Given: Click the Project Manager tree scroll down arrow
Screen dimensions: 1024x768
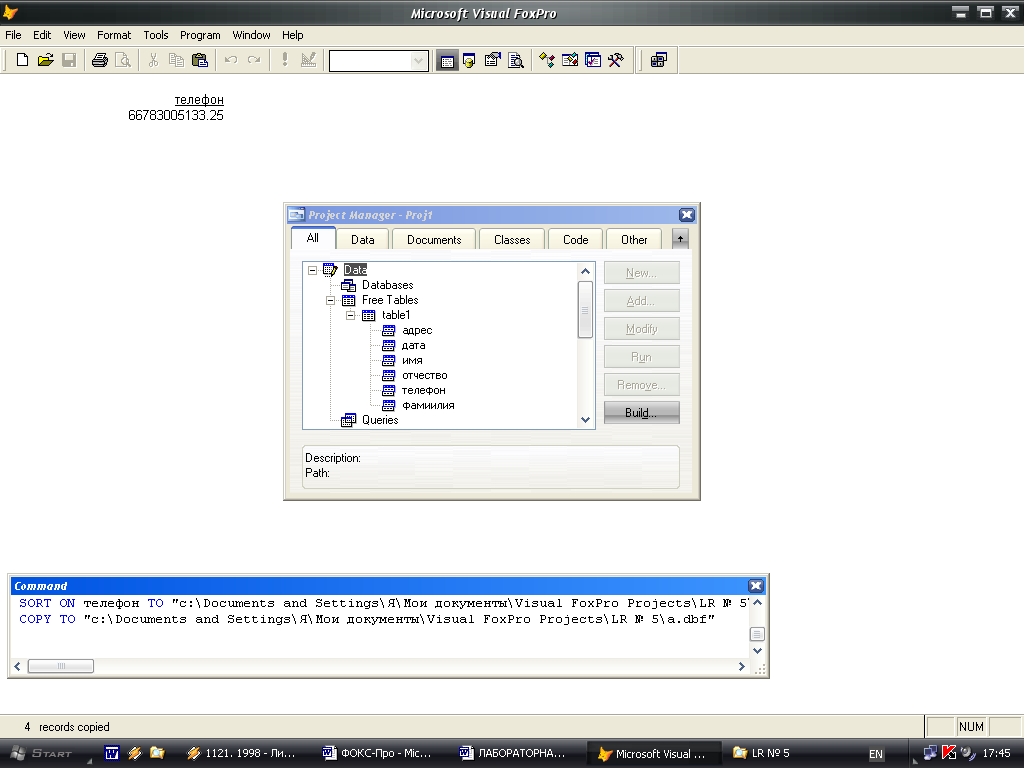Looking at the screenshot, I should point(585,420).
